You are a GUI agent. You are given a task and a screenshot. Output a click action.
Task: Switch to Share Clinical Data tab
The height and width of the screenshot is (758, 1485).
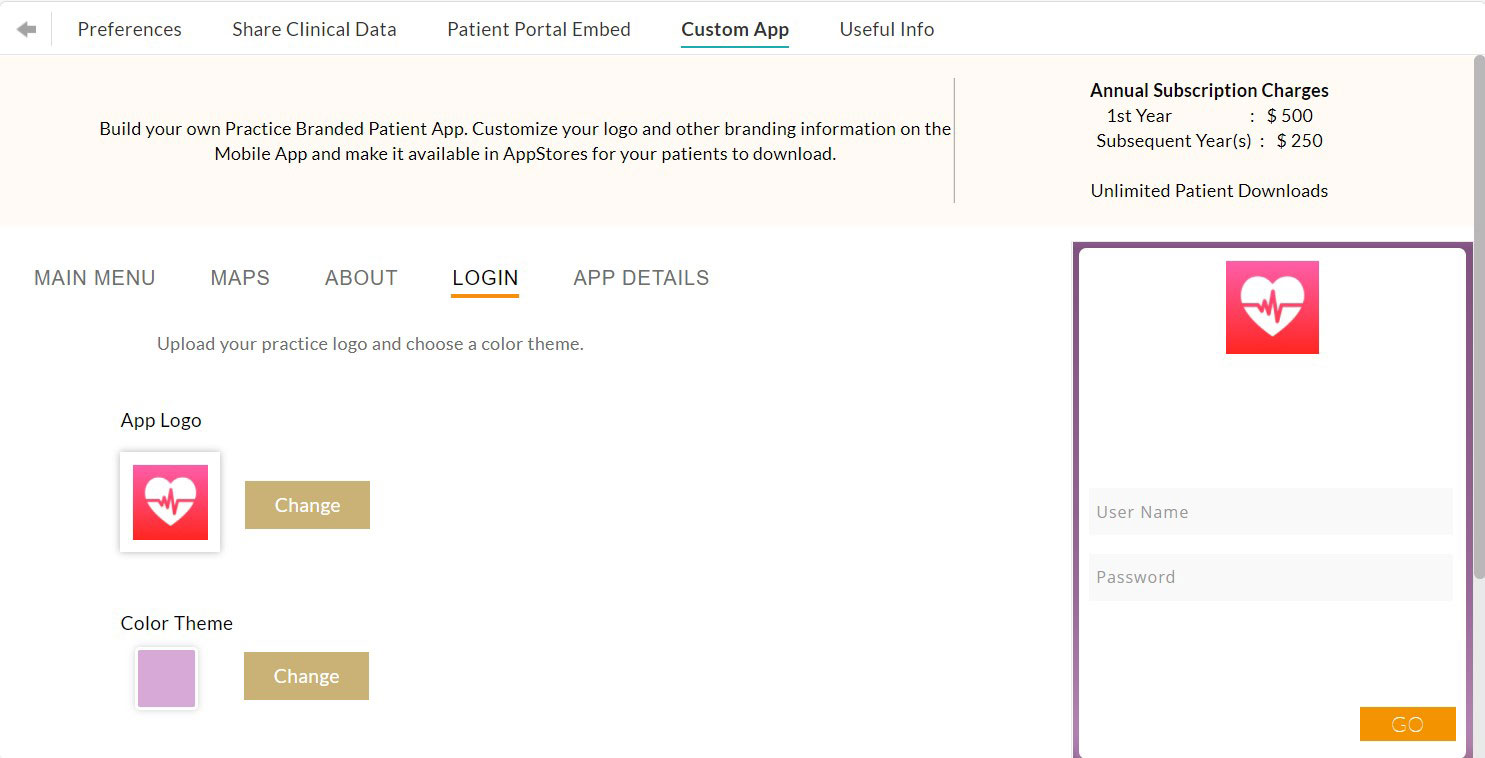[x=314, y=29]
